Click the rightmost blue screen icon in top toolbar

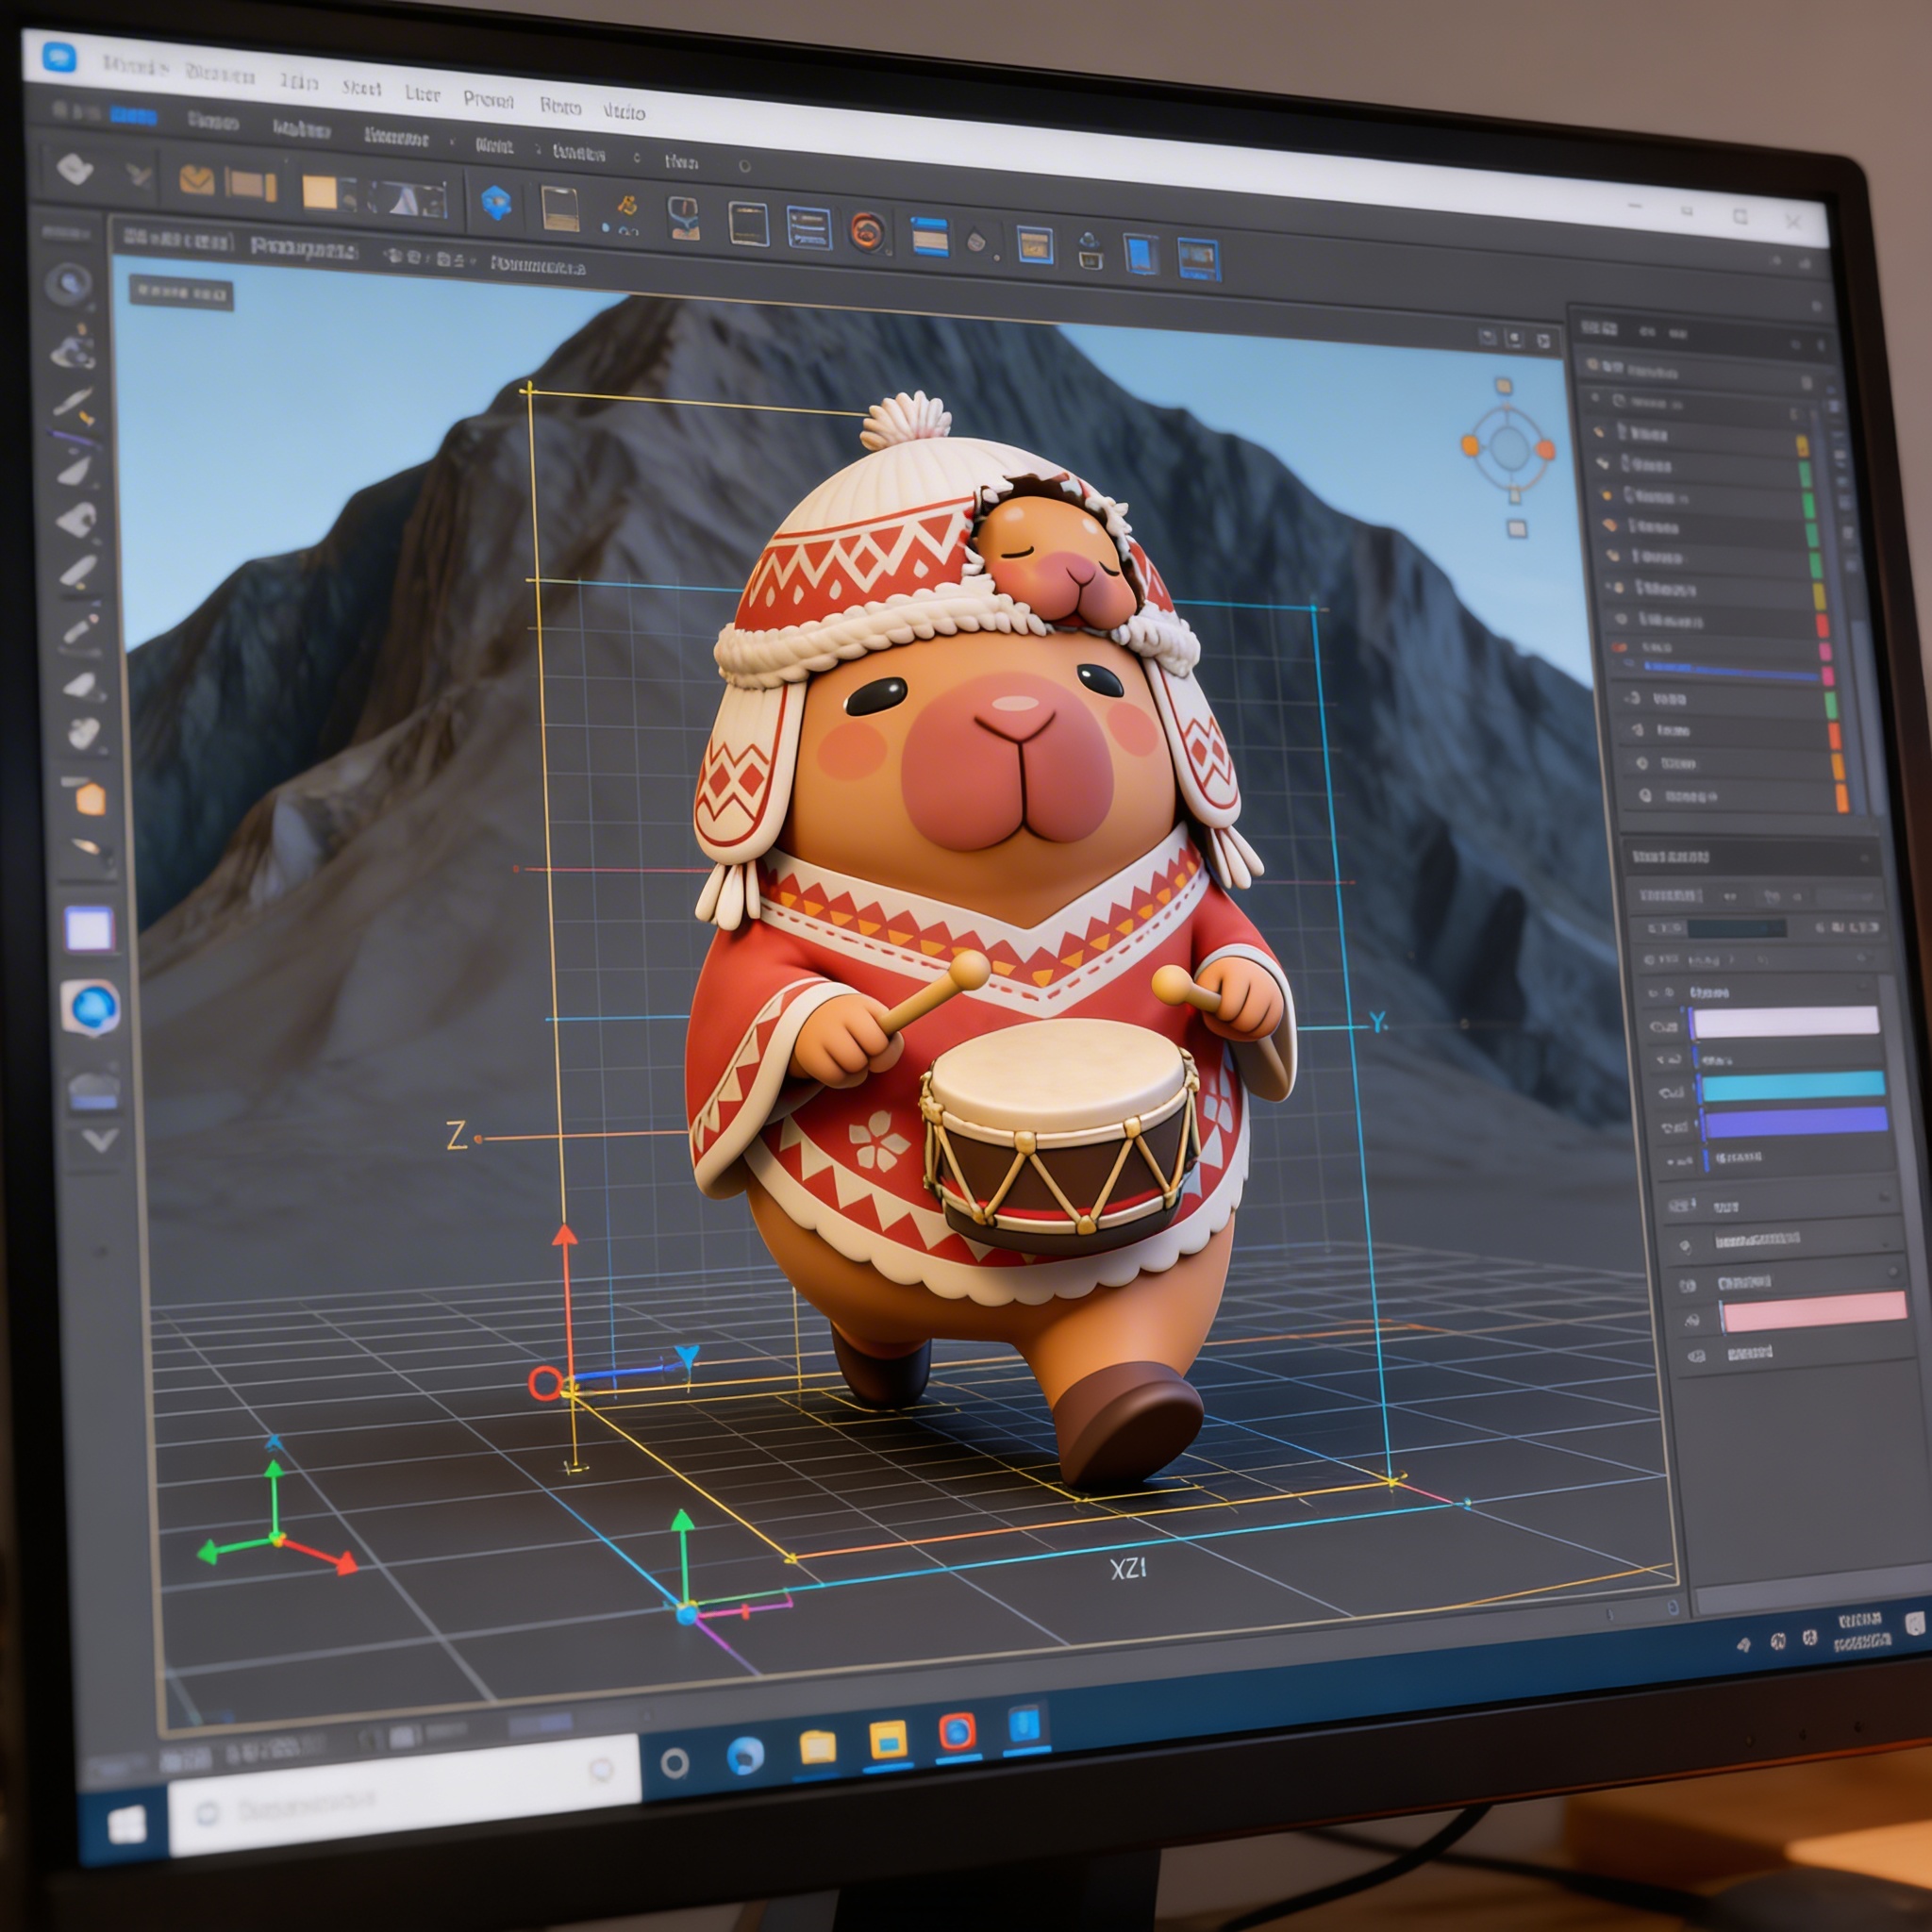(1197, 259)
